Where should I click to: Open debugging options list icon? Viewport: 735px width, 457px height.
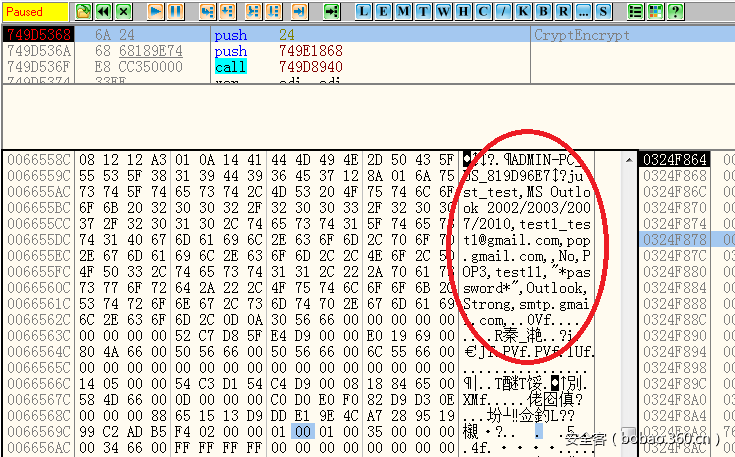coord(635,11)
